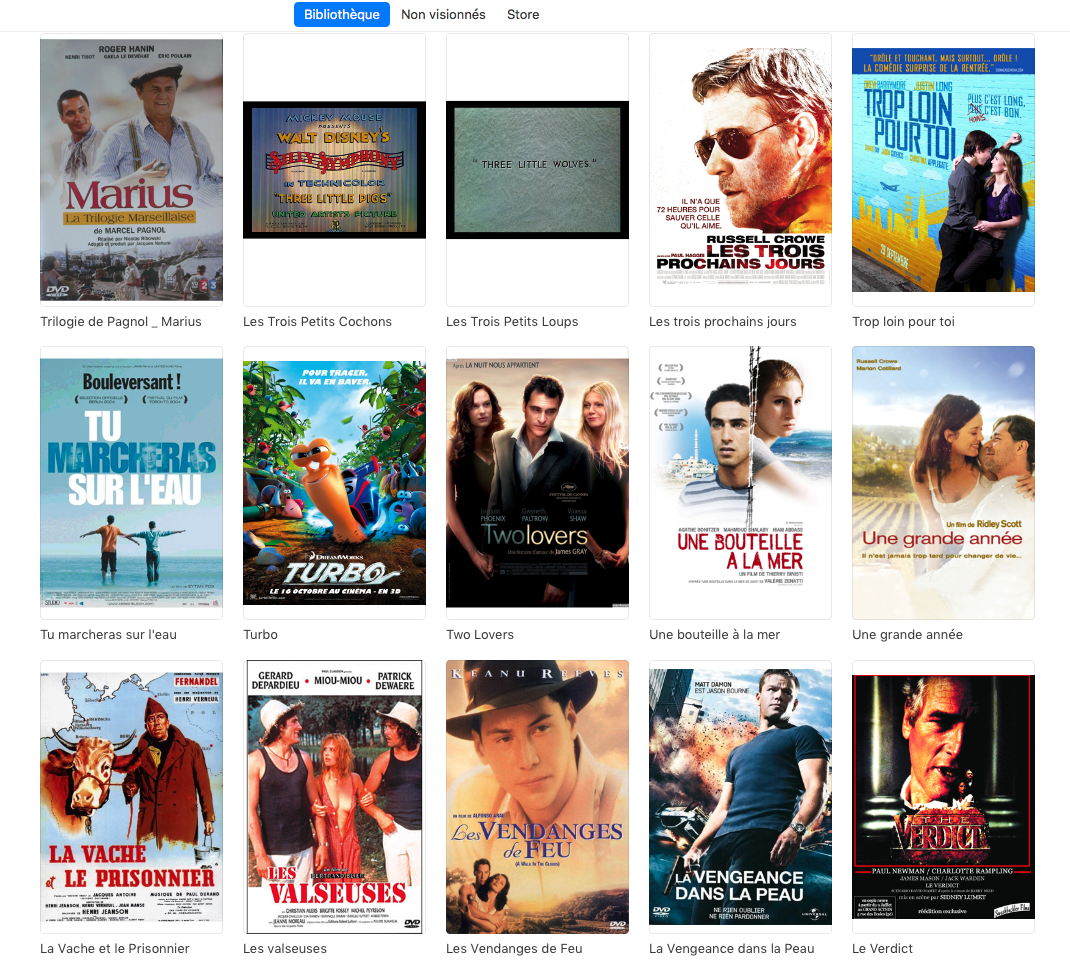Click the 'Turbo' caption text
This screenshot has height=967, width=1070.
point(261,635)
